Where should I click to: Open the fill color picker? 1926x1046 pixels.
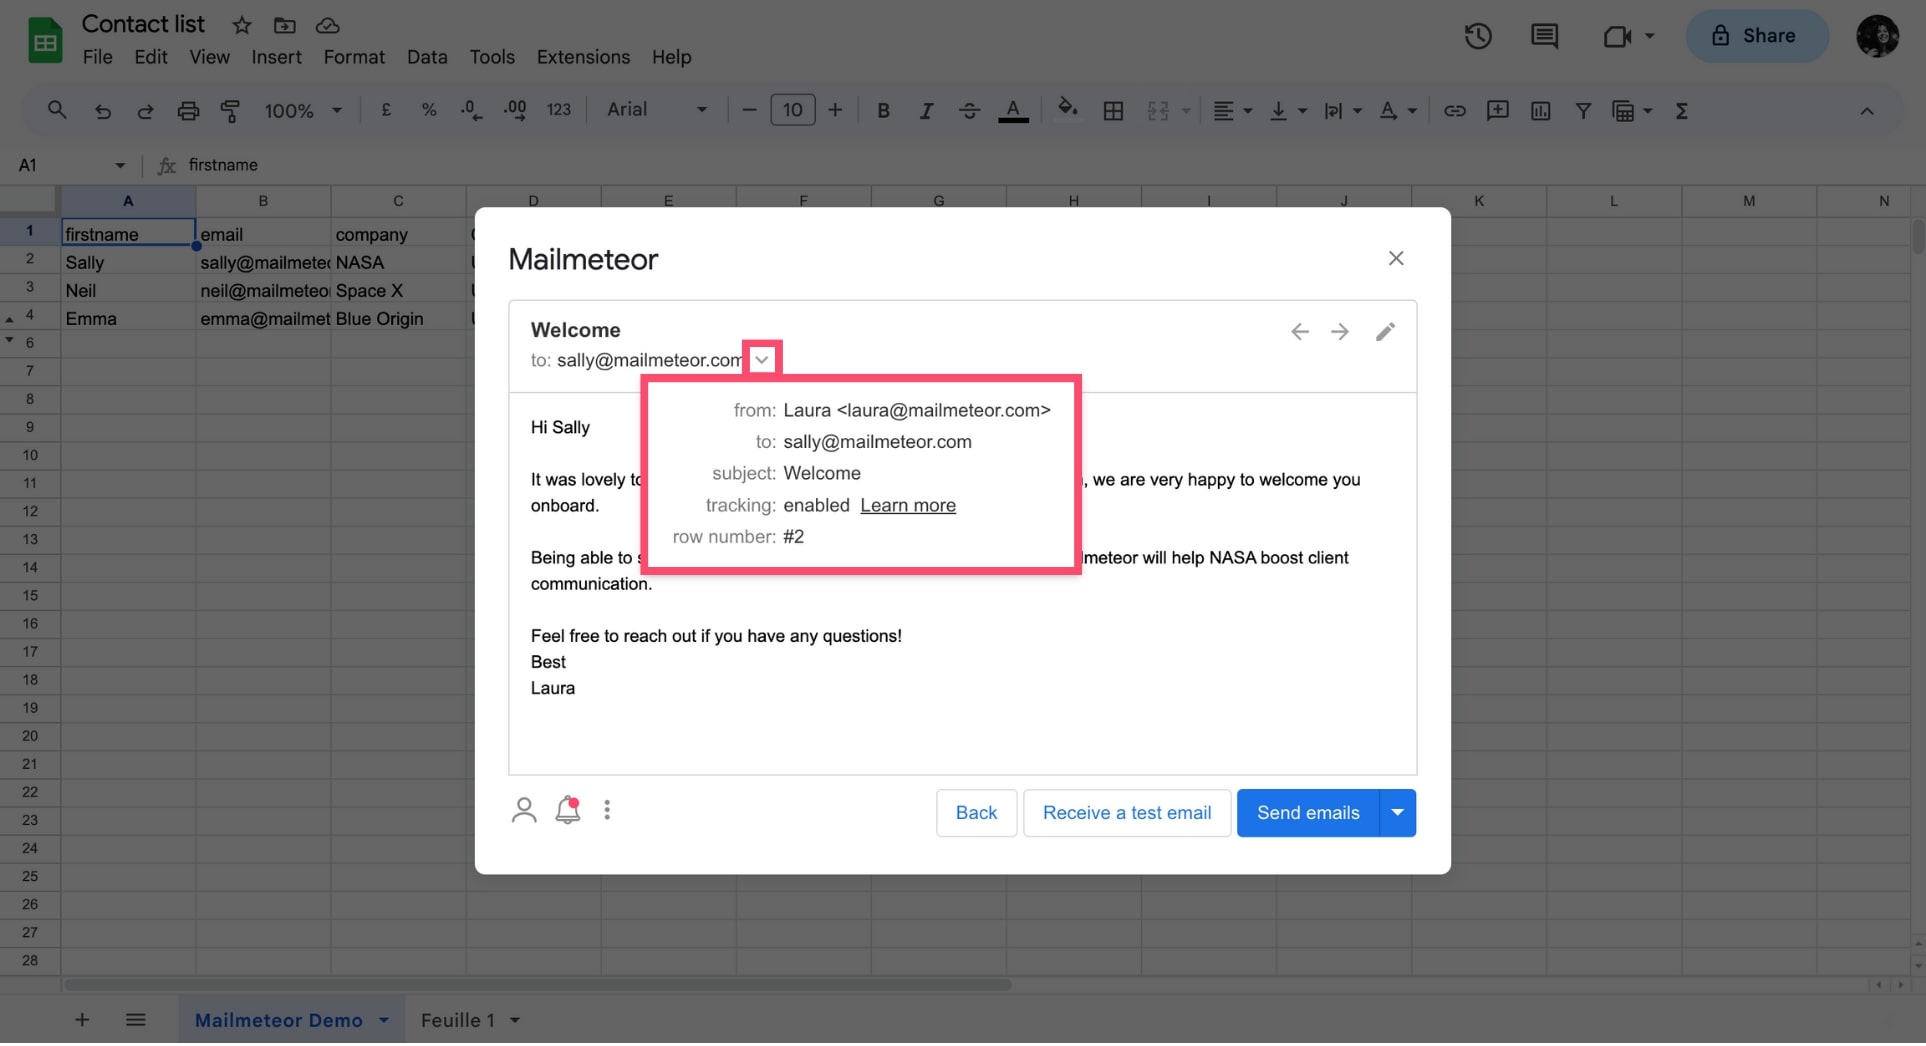pos(1067,109)
